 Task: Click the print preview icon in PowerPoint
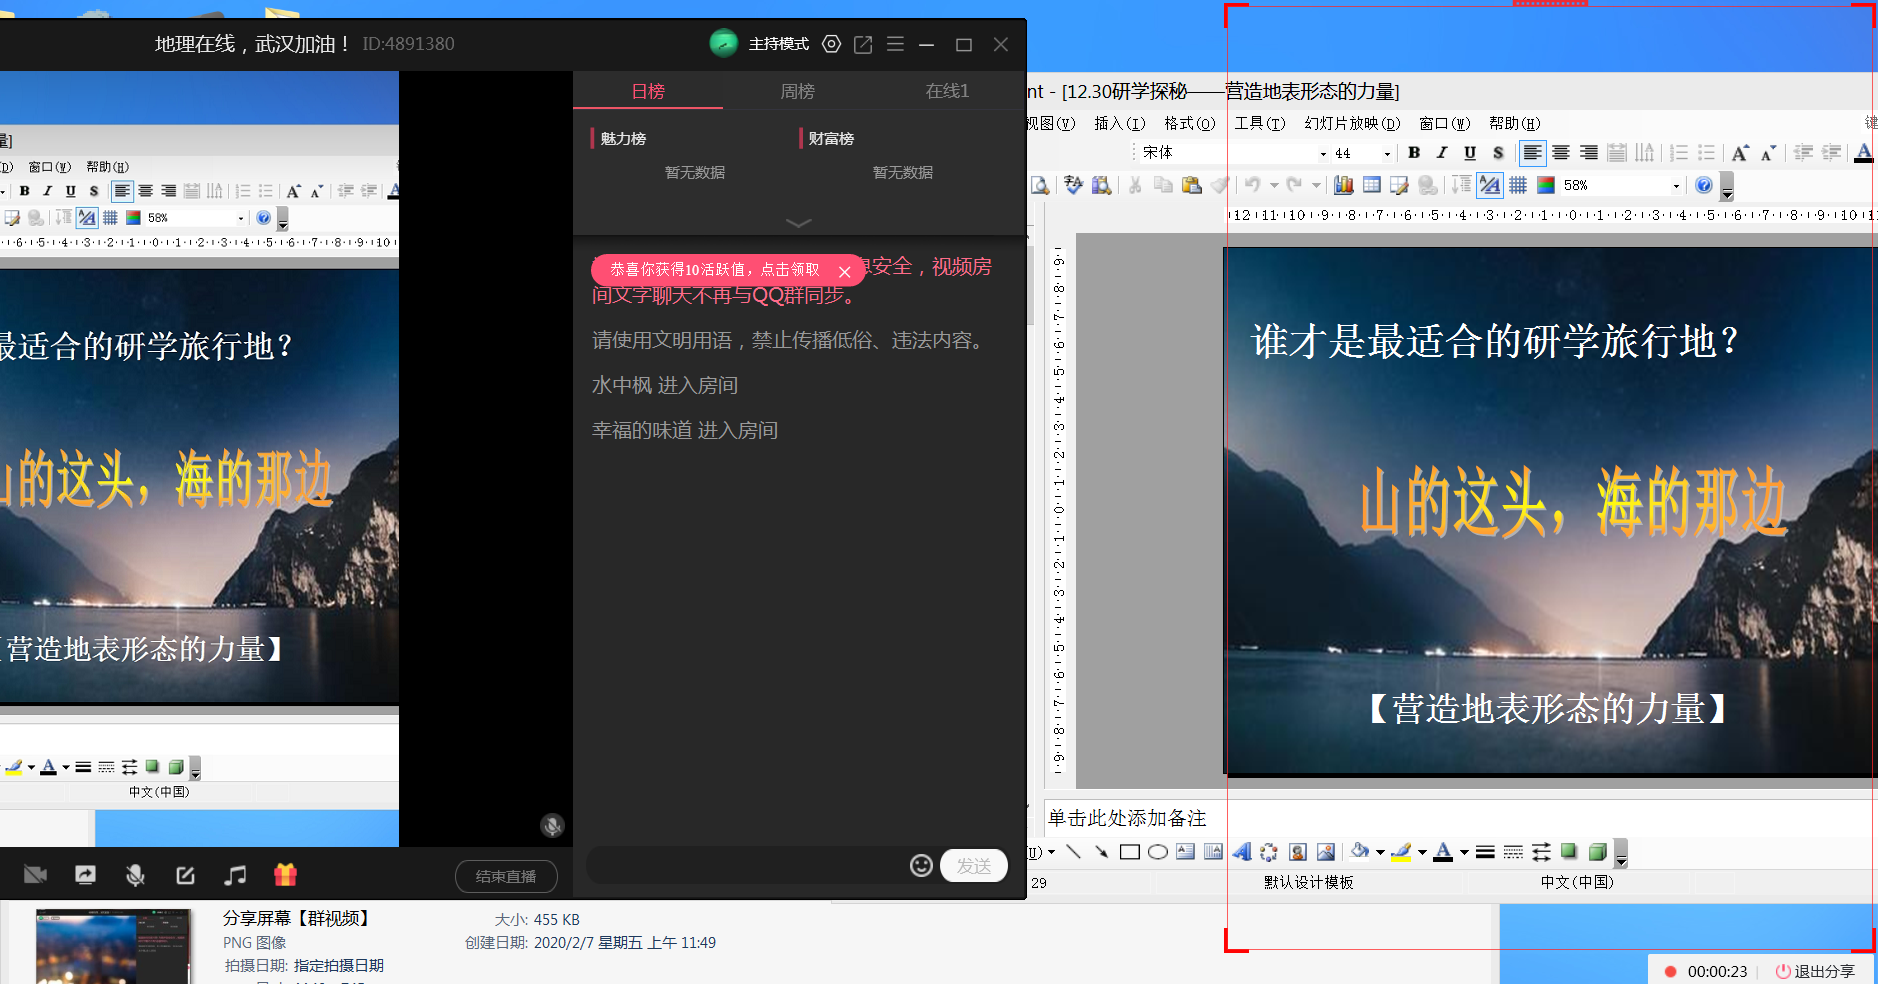point(1040,185)
